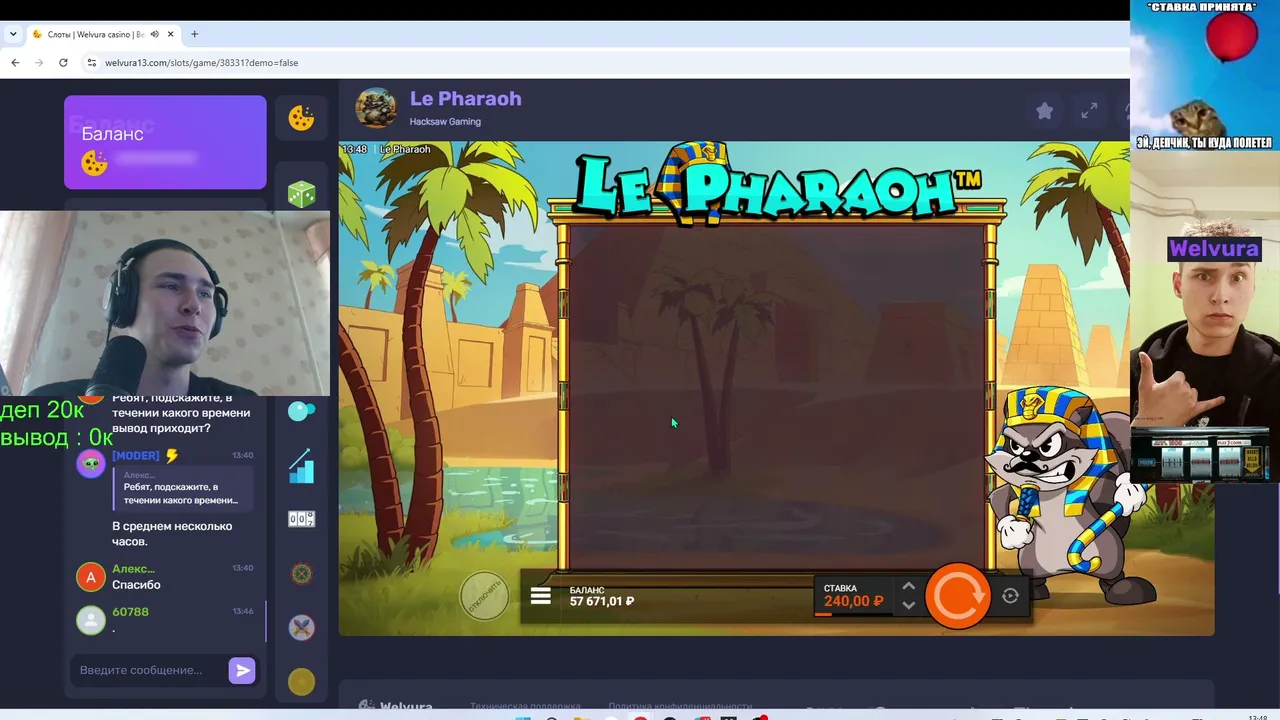Image resolution: width=1280 pixels, height=720 pixels.
Task: Click the 60788 user avatar in chat
Action: (x=91, y=620)
